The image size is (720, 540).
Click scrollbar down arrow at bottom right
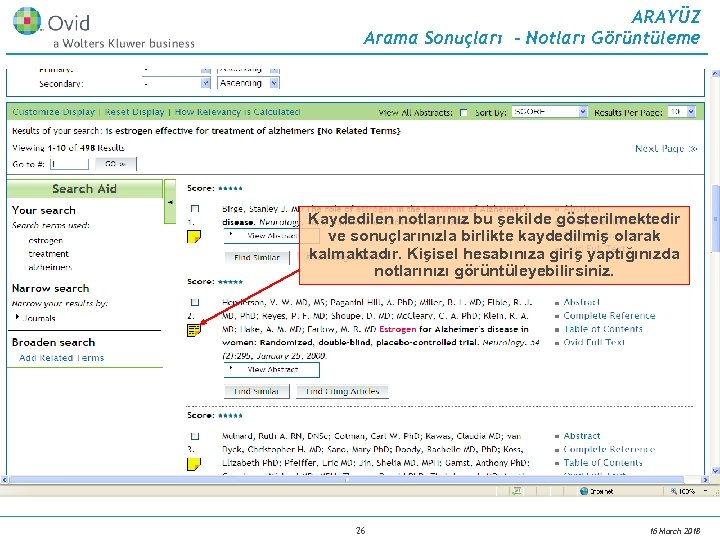(715, 471)
